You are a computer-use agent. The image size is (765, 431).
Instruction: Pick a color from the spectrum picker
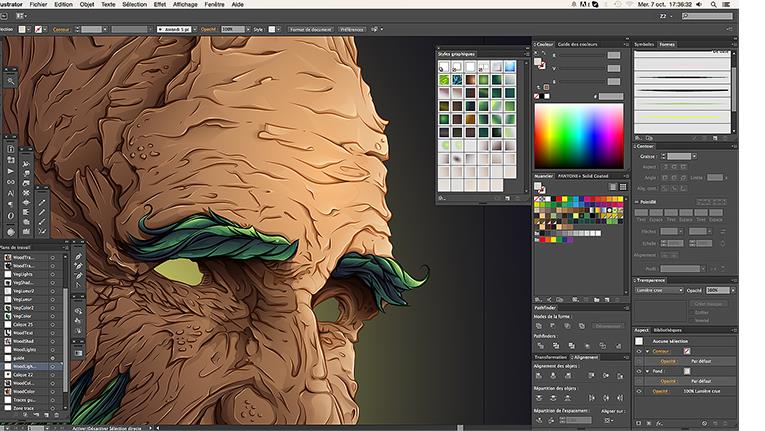click(579, 136)
